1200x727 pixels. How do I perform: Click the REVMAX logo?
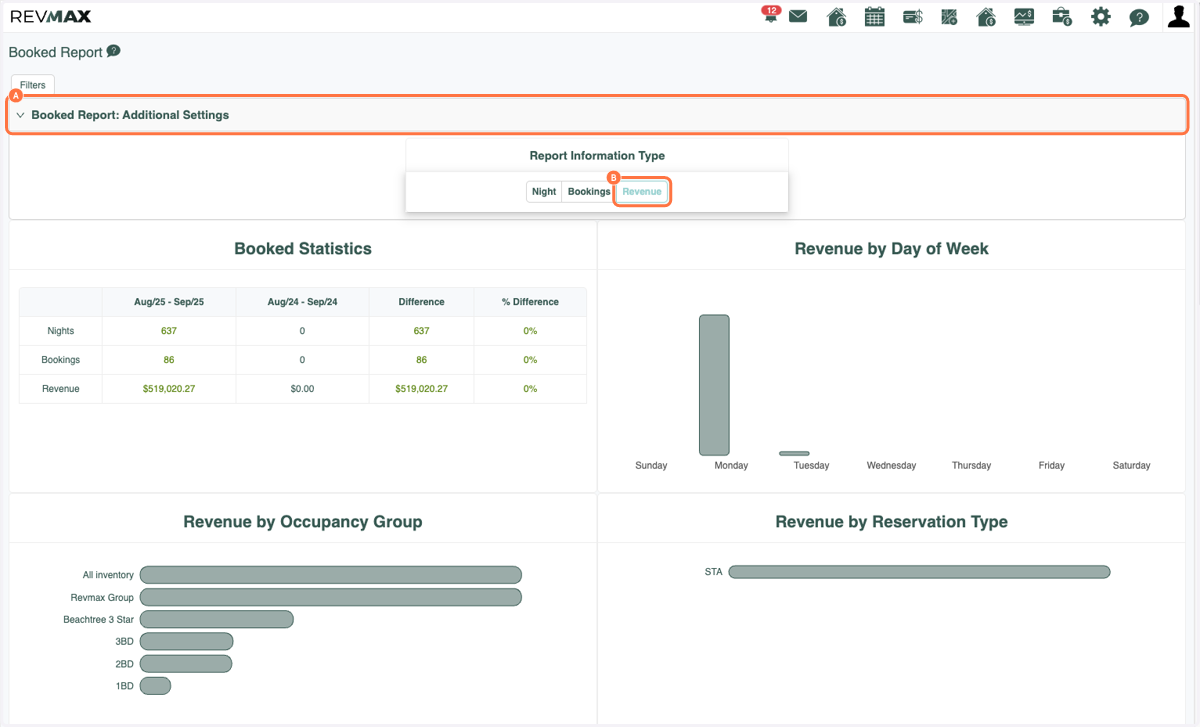(50, 16)
